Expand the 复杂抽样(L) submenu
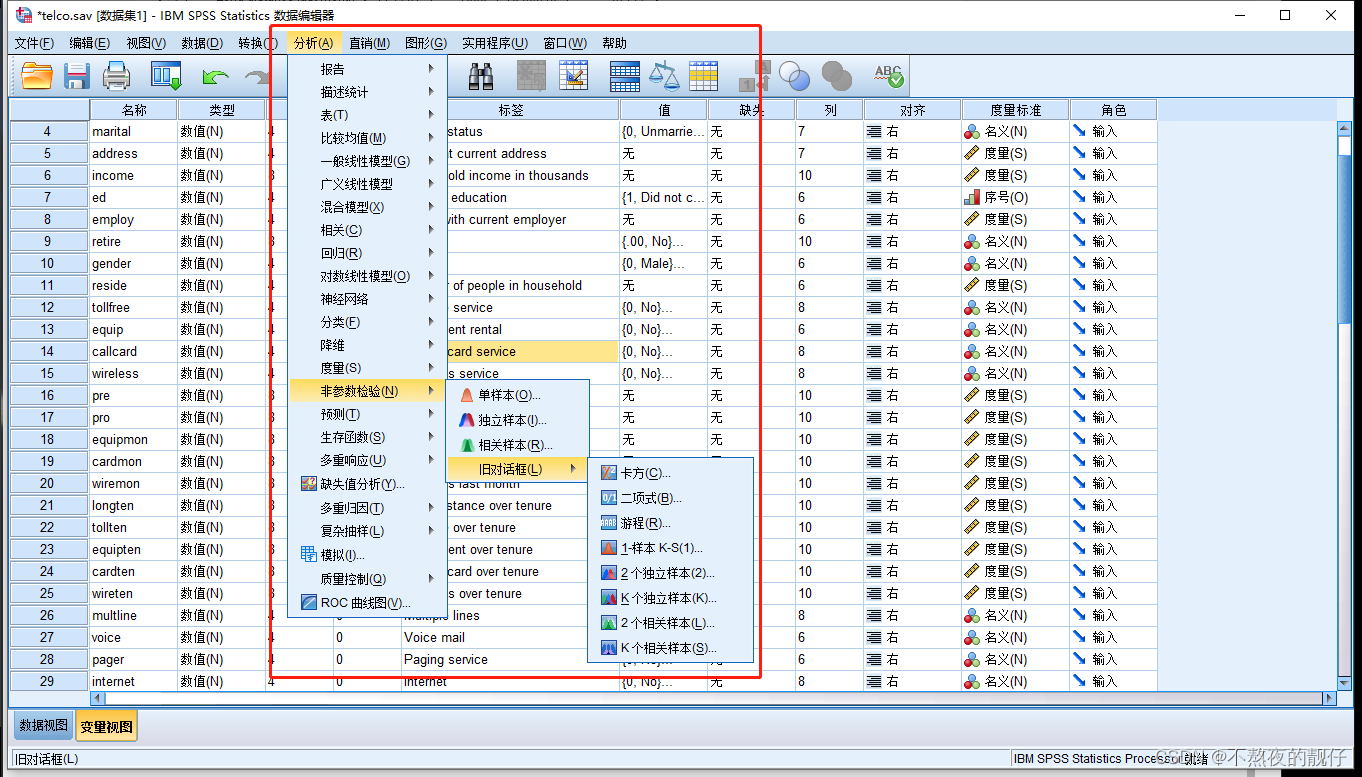Viewport: 1362px width, 777px height. coord(367,531)
